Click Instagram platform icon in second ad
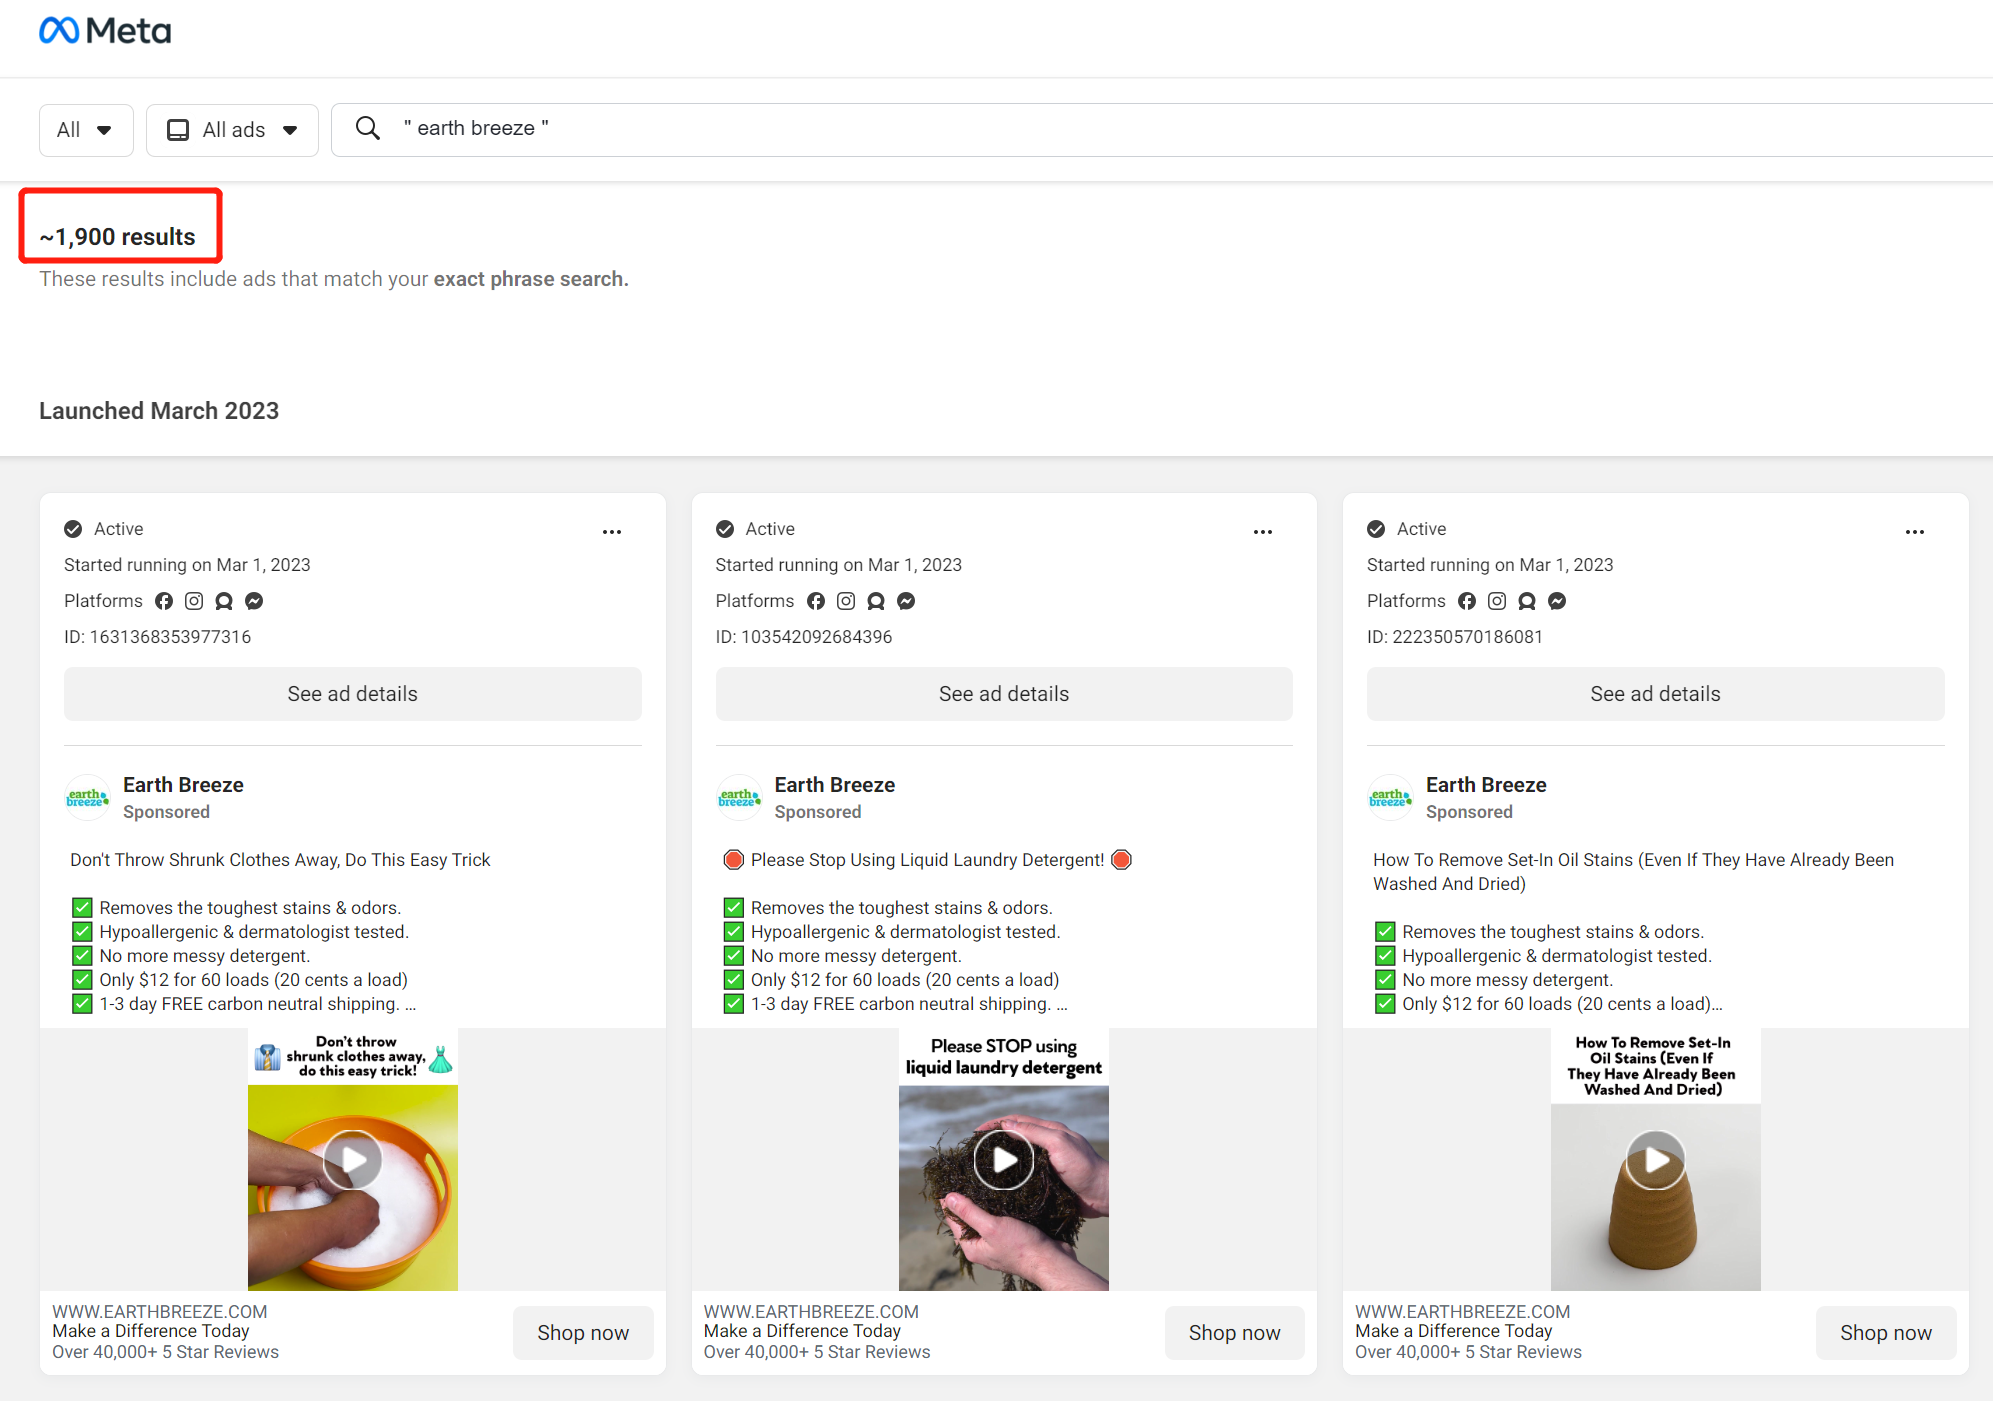Viewport: 1993px width, 1401px height. (x=846, y=601)
